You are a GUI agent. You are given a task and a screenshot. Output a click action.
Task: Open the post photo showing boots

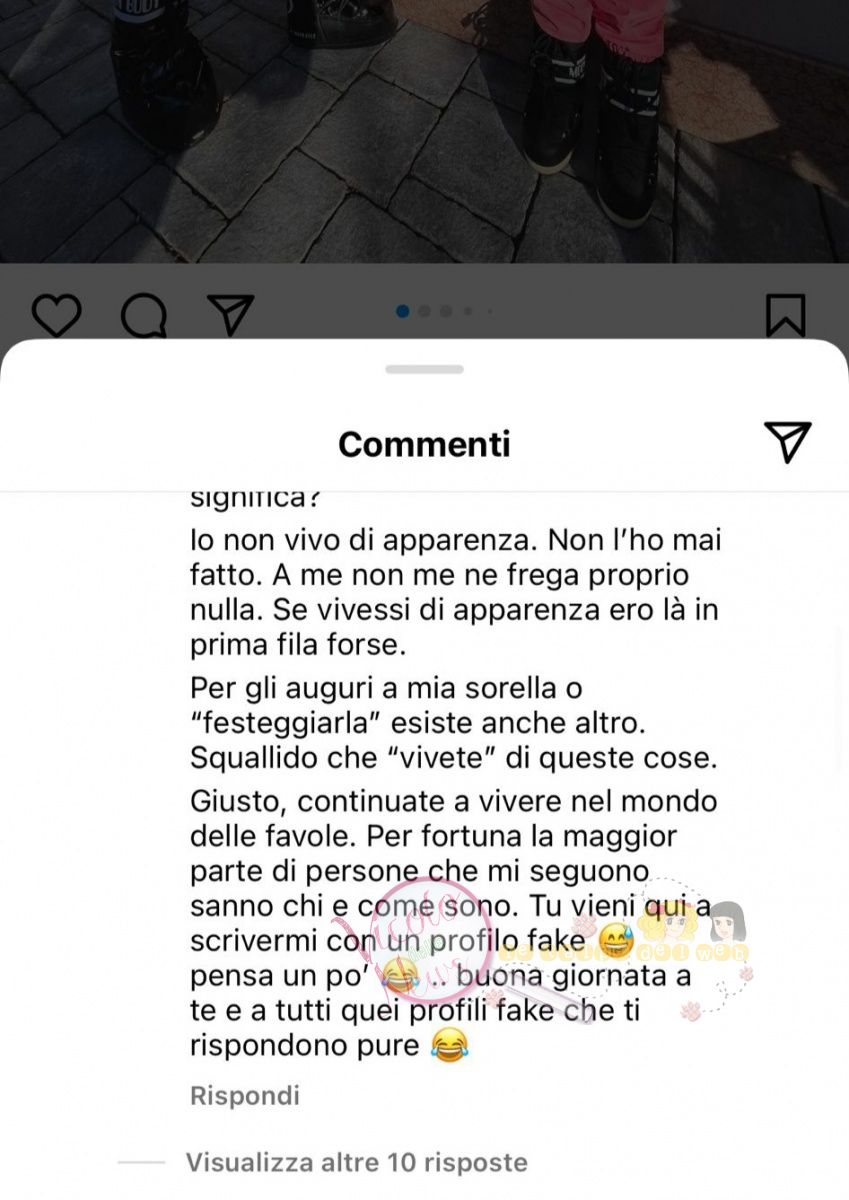click(x=424, y=131)
